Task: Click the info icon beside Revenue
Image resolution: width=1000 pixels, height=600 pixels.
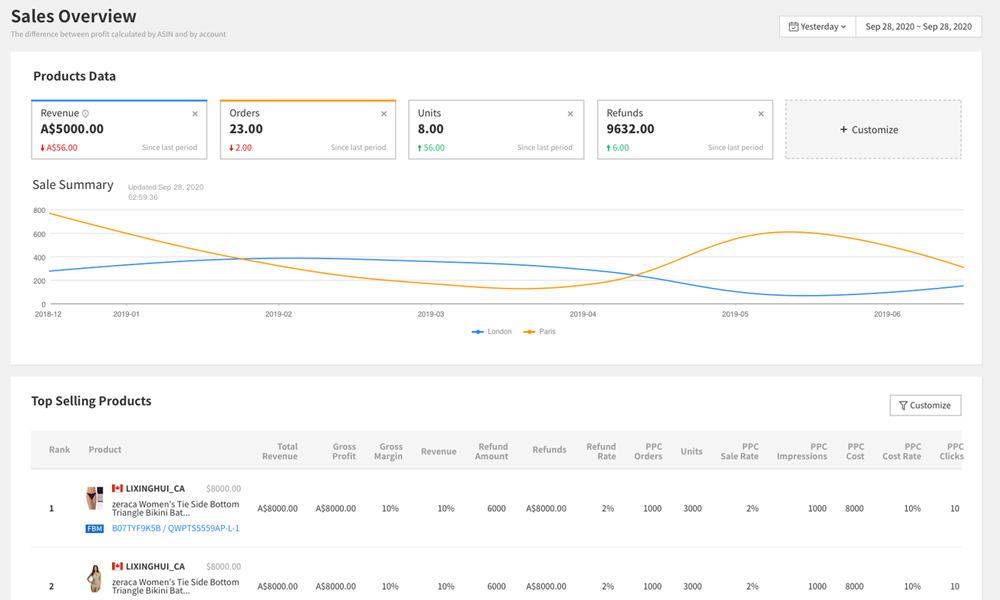Action: [x=86, y=114]
